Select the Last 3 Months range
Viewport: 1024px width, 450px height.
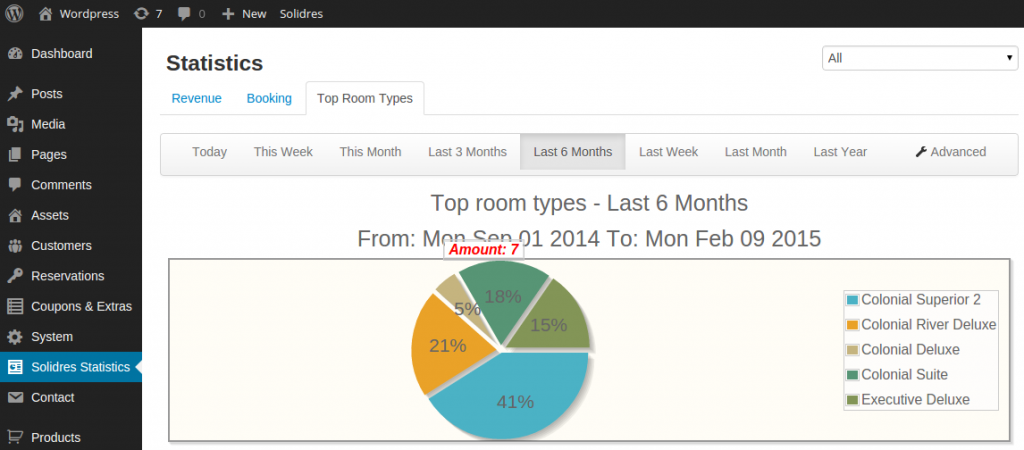point(468,152)
